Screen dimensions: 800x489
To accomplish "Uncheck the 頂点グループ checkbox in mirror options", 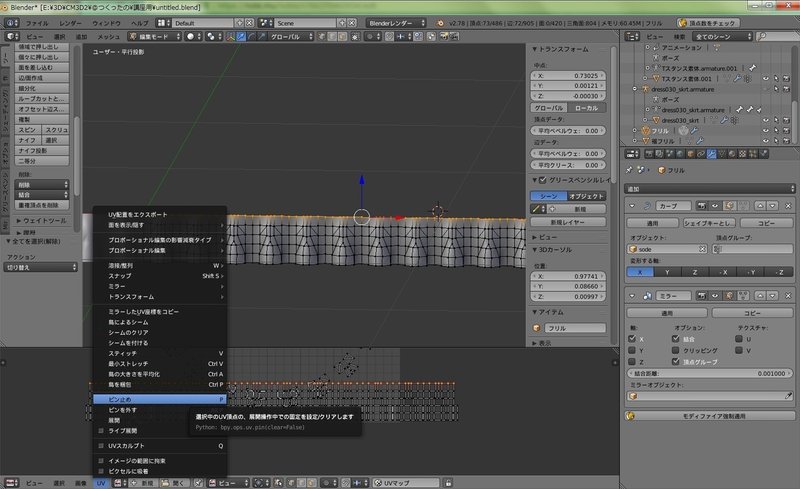I will coord(677,364).
